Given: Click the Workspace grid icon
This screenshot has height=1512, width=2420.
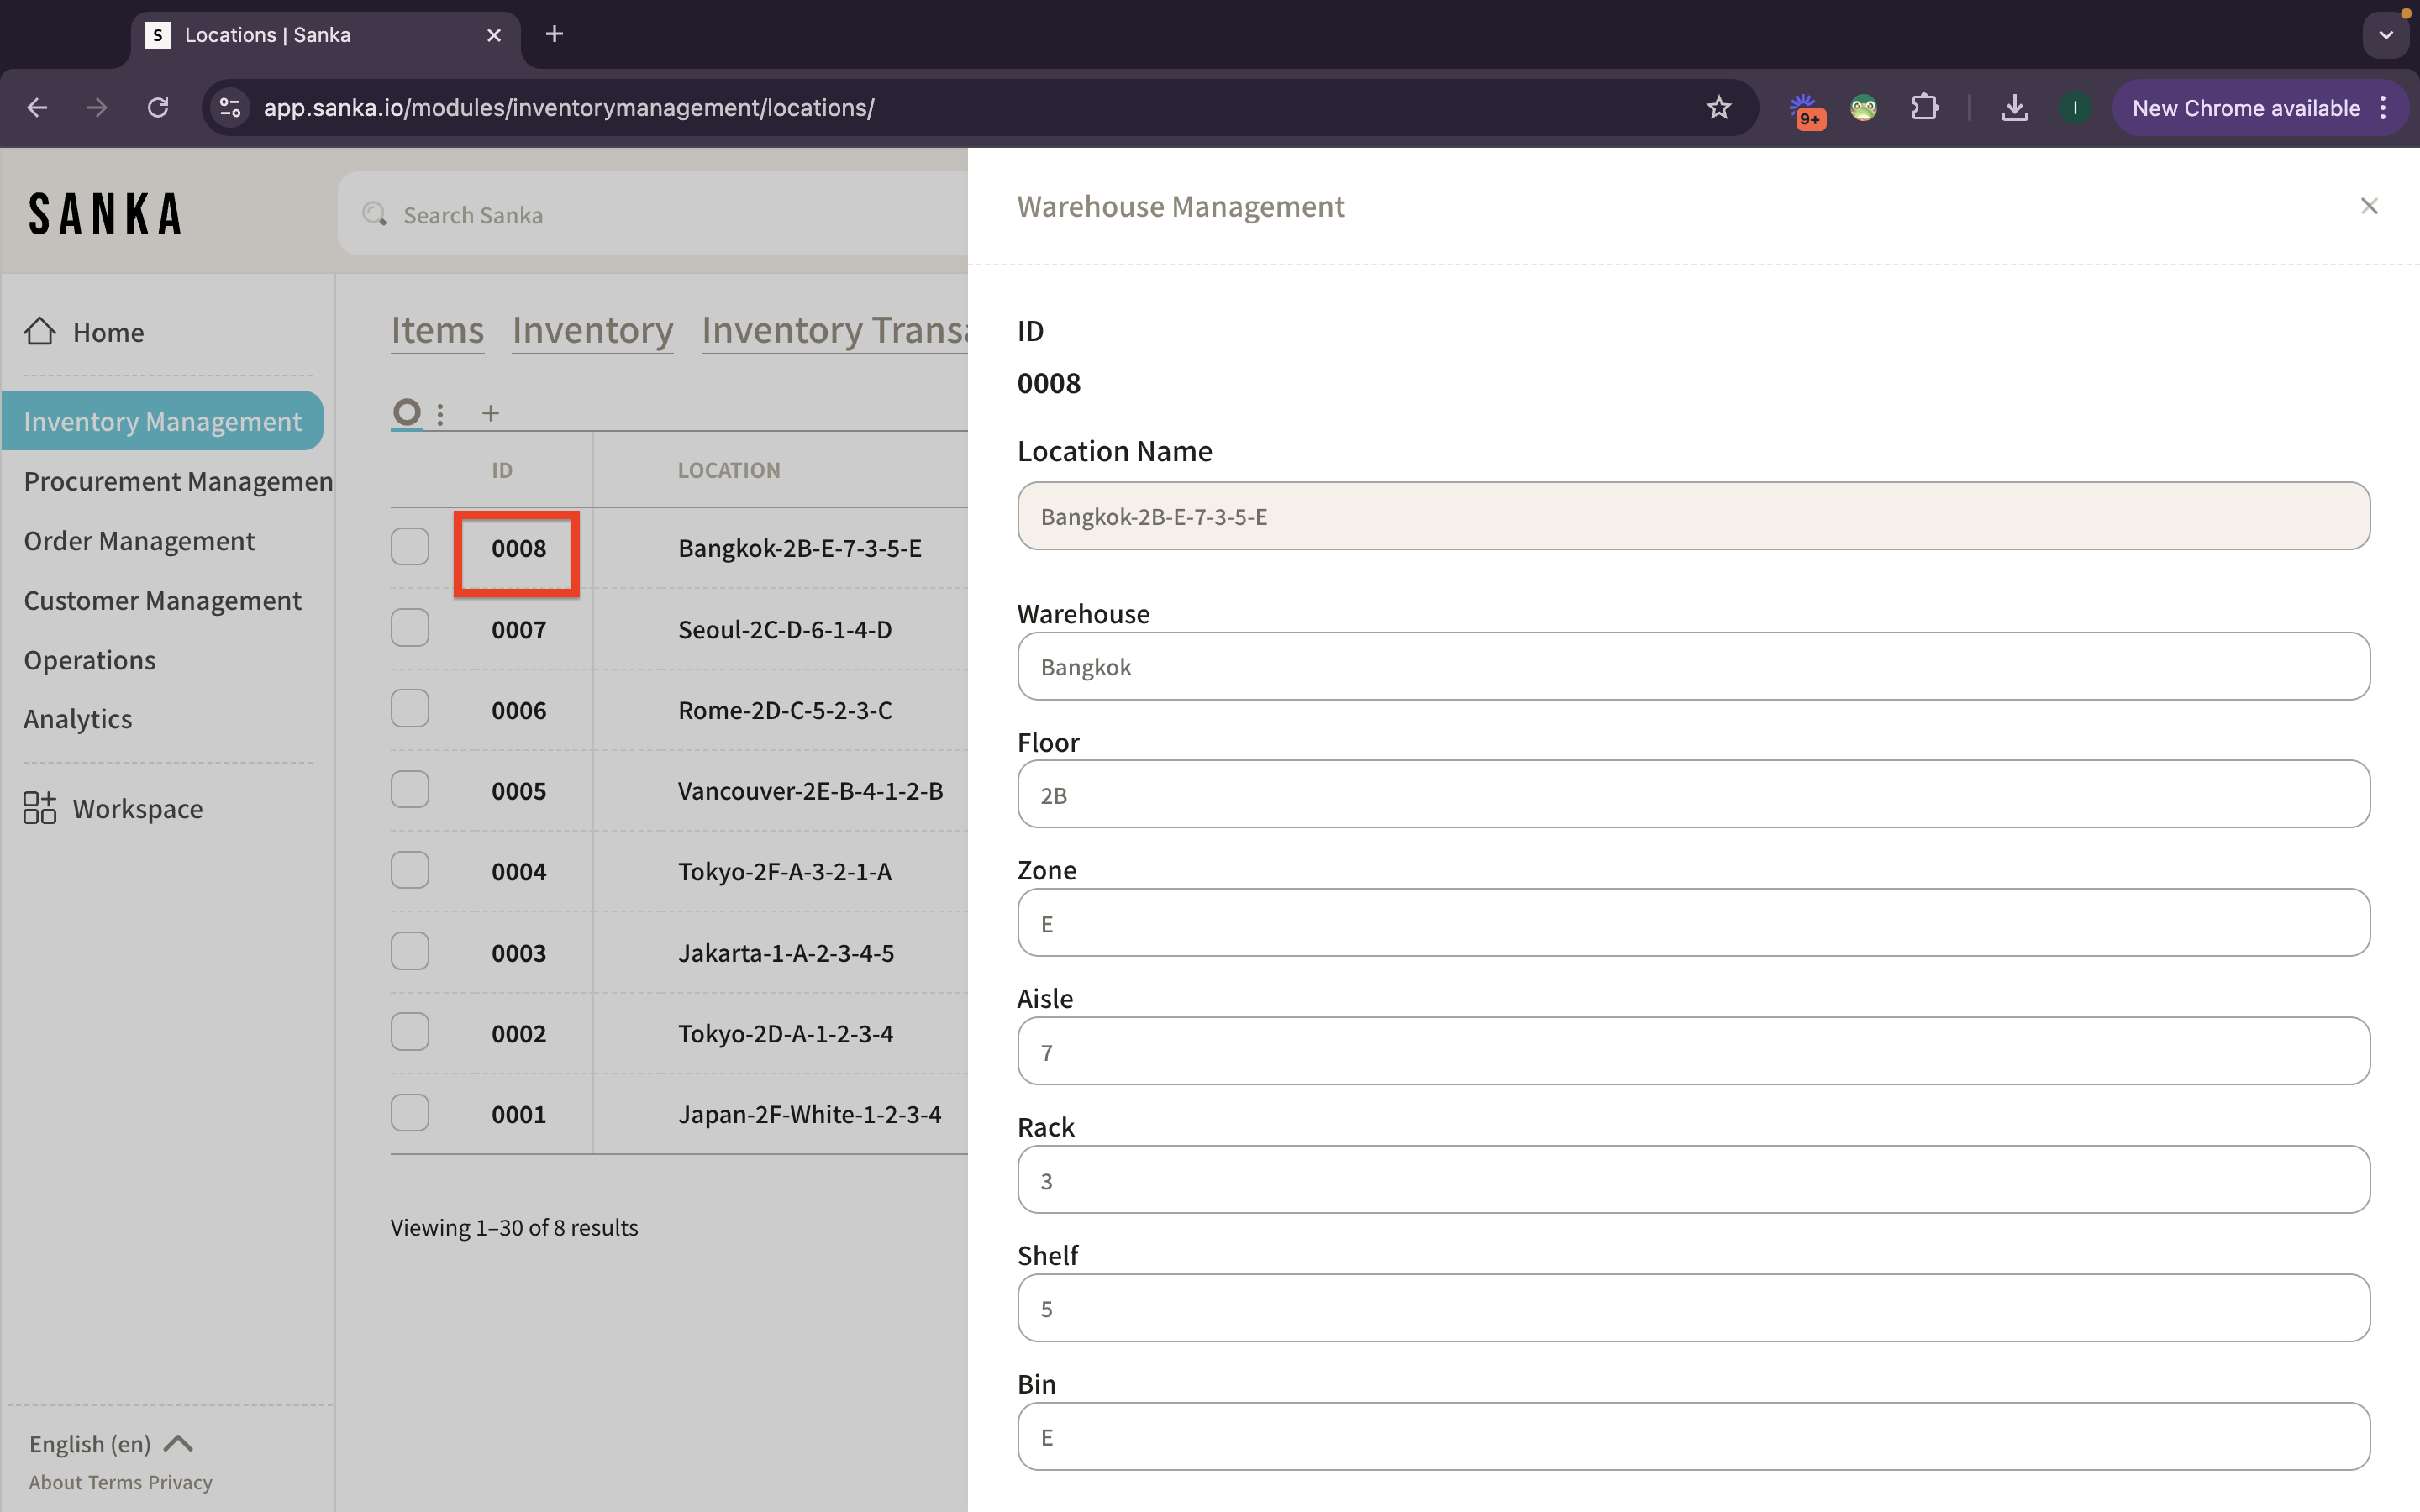Looking at the screenshot, I should (40, 807).
